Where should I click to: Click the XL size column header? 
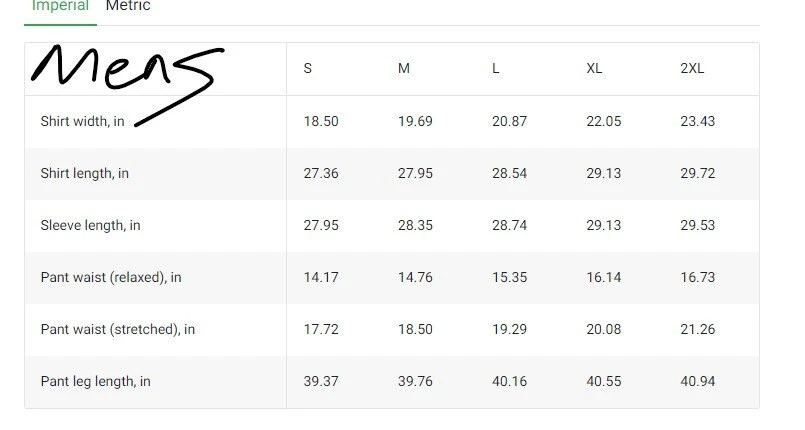pos(594,69)
